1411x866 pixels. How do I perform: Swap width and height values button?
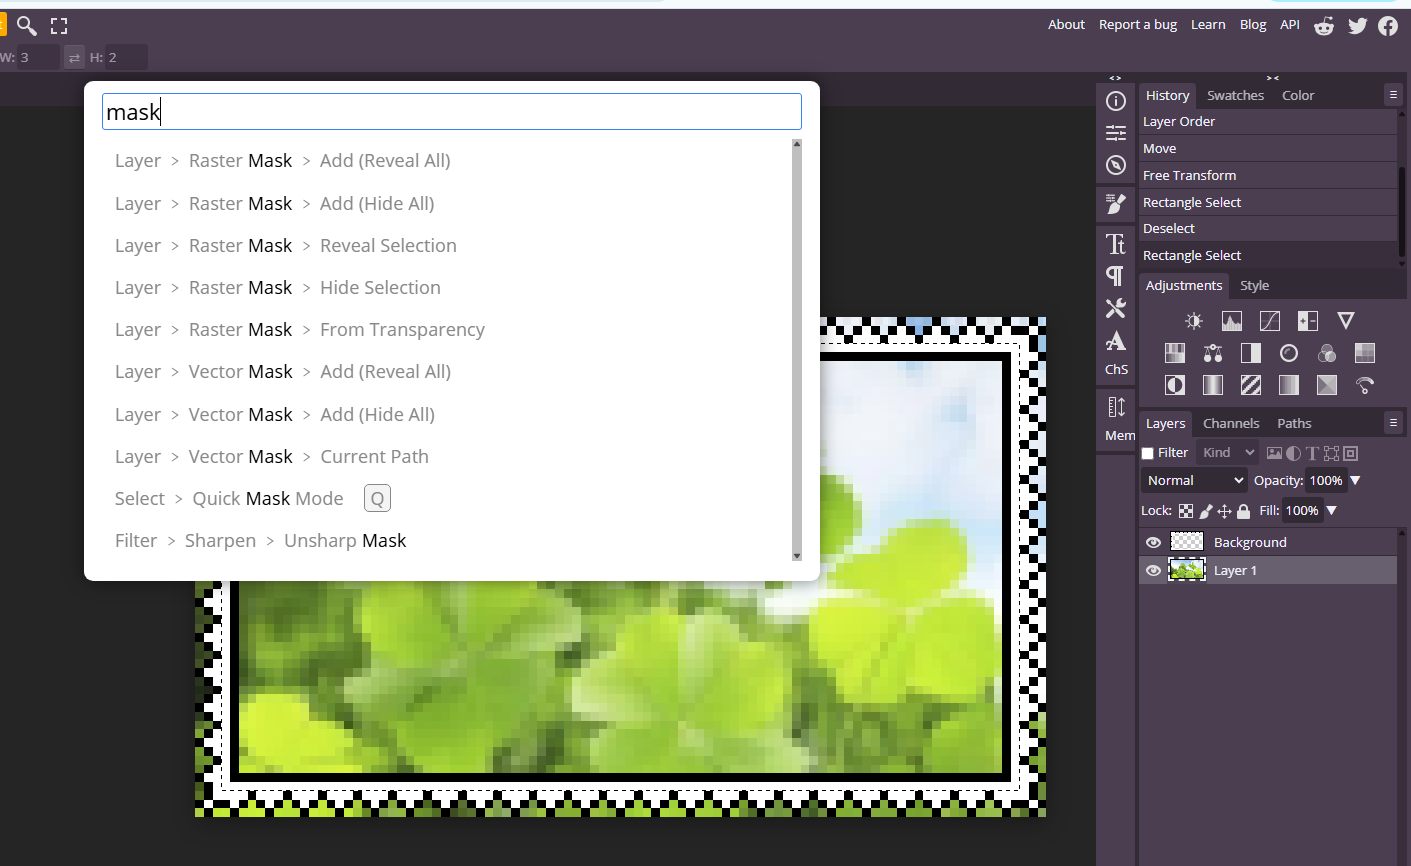74,58
